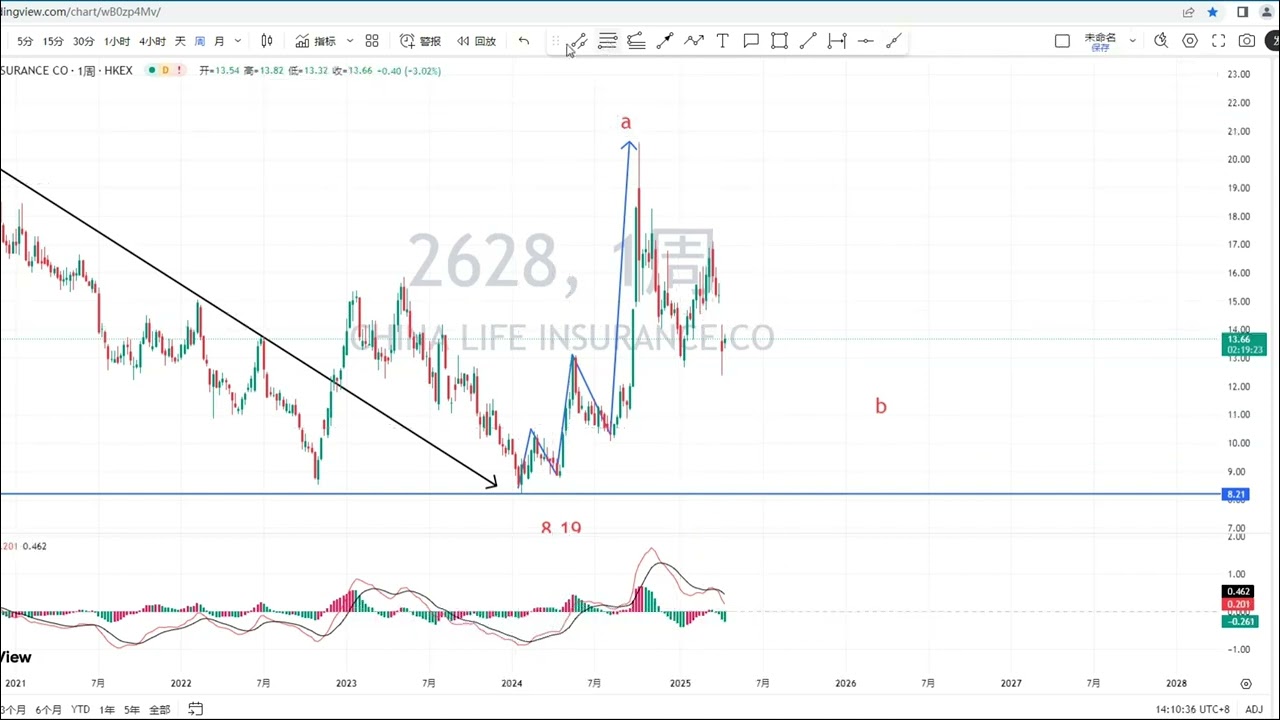Open candlestick chart type selector
Screen dimensions: 1280x720
pos(267,41)
